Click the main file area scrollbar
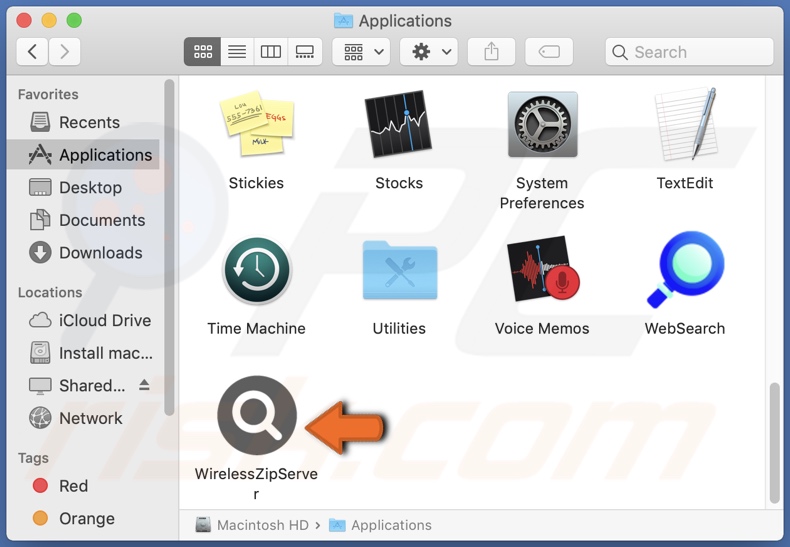The width and height of the screenshot is (790, 547). (774, 443)
